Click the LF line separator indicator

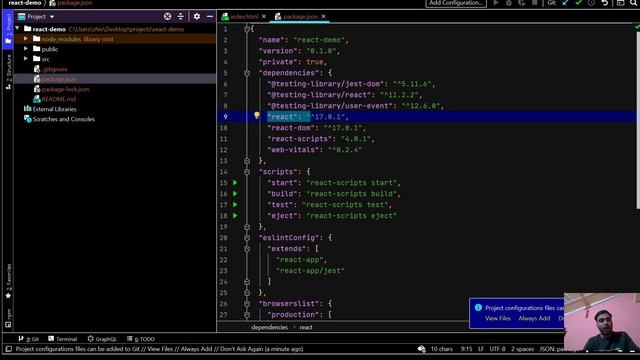(481, 349)
